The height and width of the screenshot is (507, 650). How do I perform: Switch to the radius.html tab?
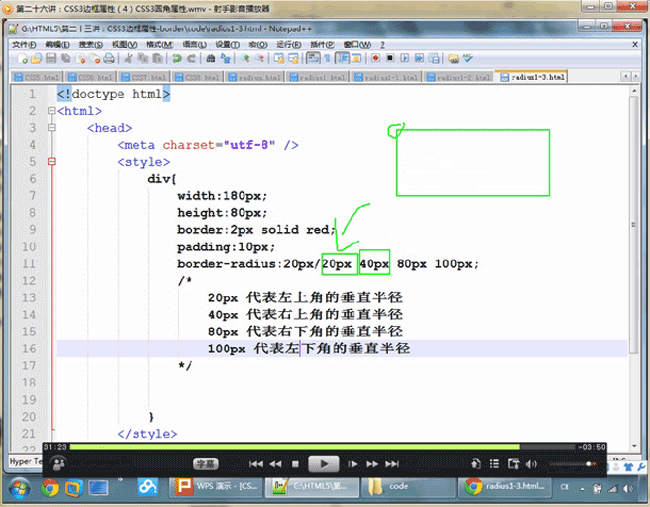254,77
